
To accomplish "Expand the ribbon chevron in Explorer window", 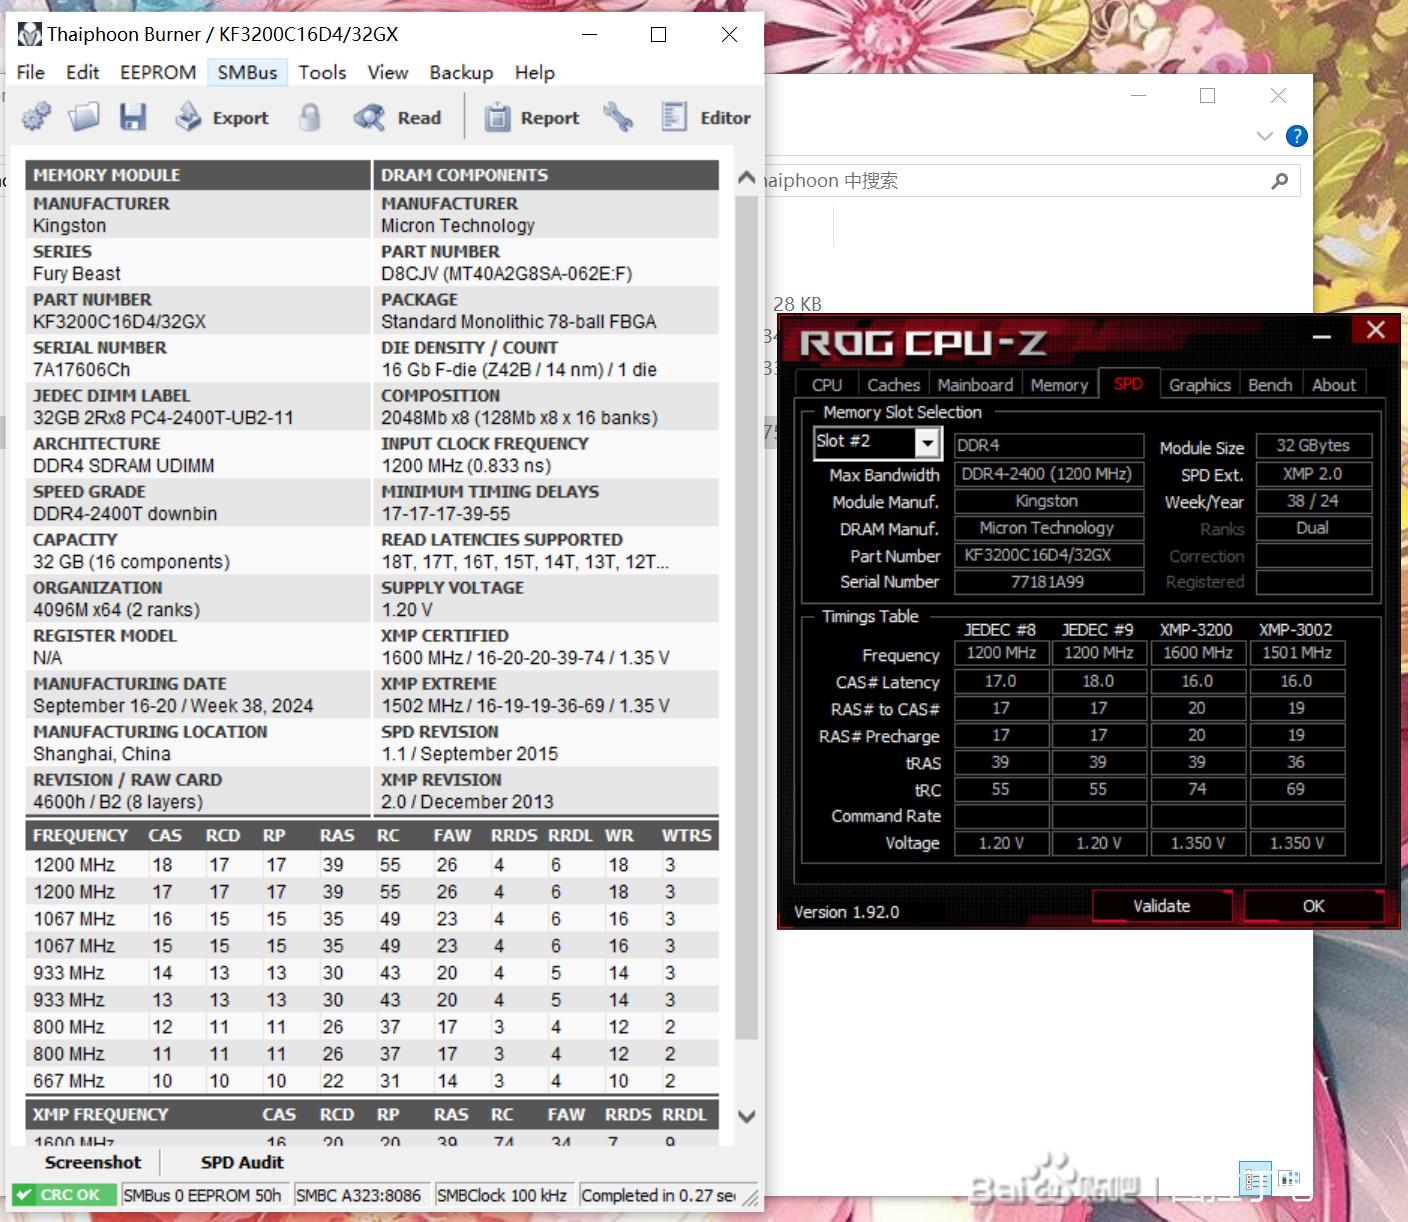I will coord(1264,136).
